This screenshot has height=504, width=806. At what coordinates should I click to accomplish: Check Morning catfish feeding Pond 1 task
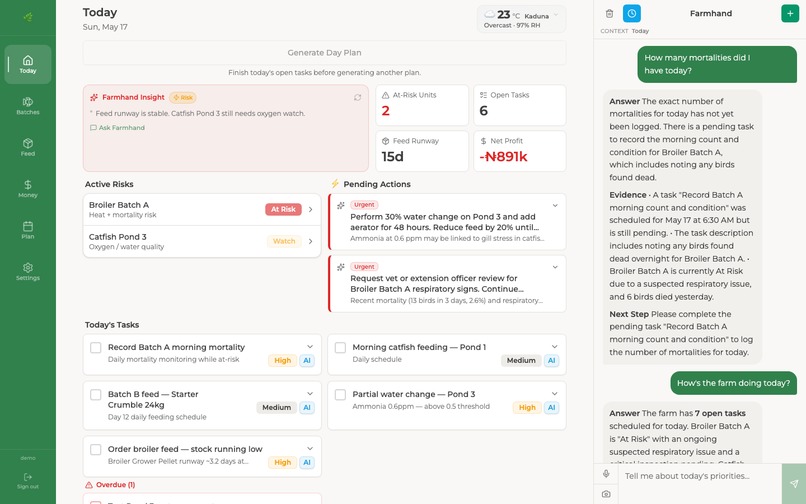340,348
